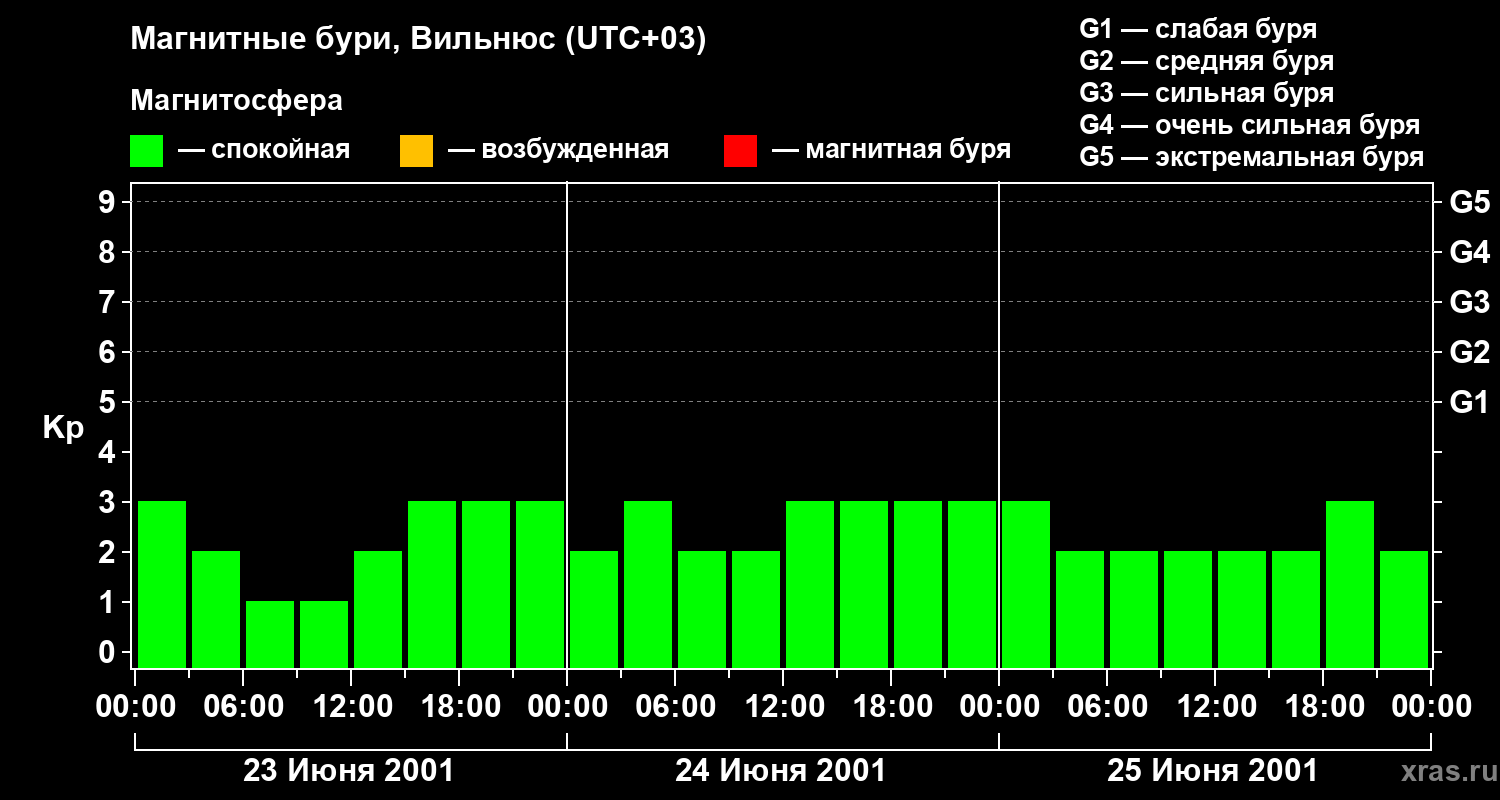
Task: Click the red 'магнитная буря' legend swatch
Action: (x=740, y=151)
